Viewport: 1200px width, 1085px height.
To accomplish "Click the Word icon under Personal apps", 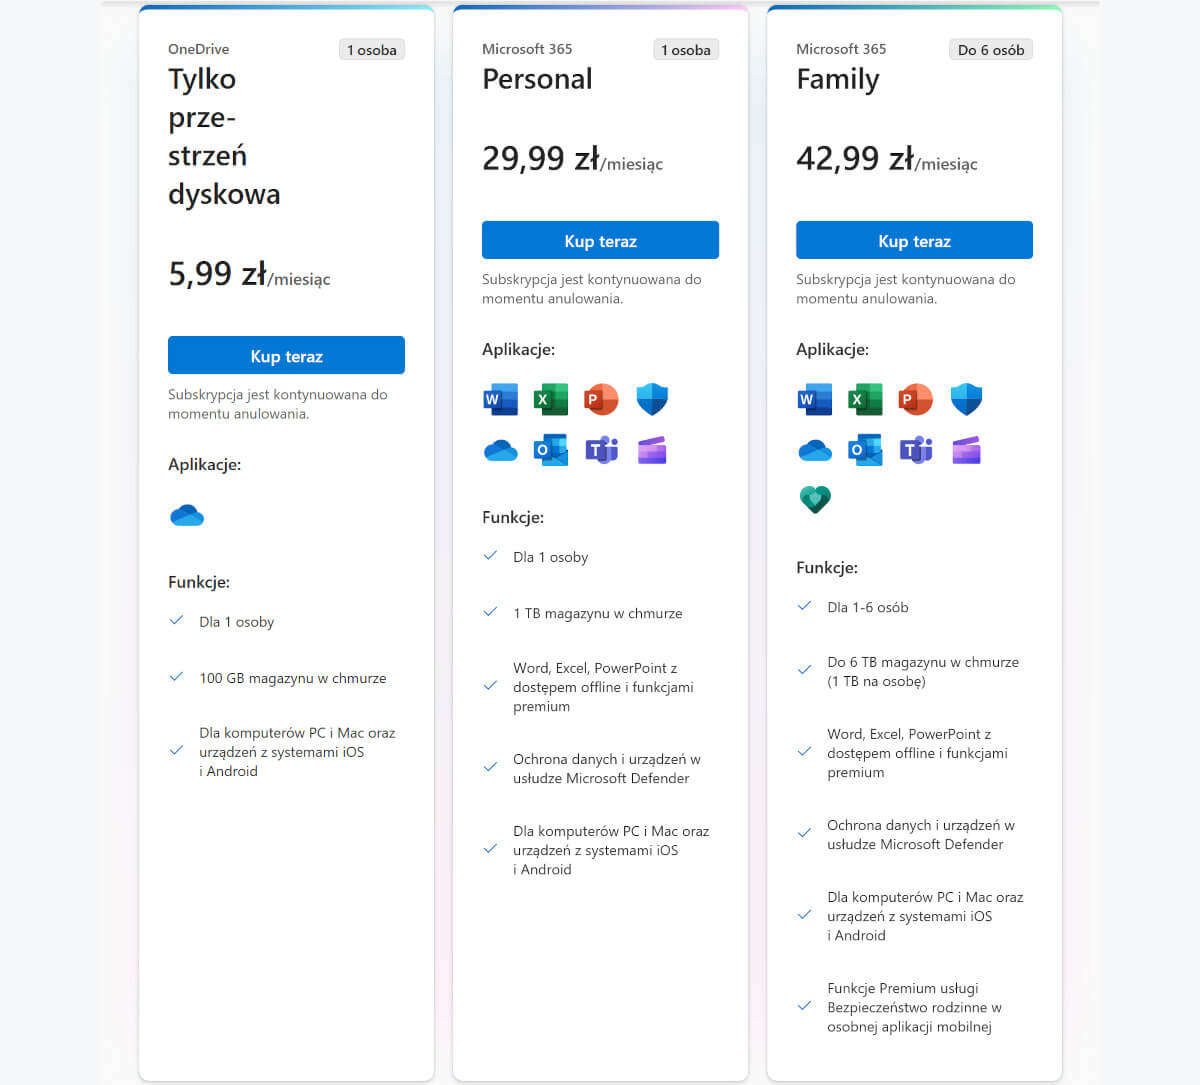I will click(501, 398).
